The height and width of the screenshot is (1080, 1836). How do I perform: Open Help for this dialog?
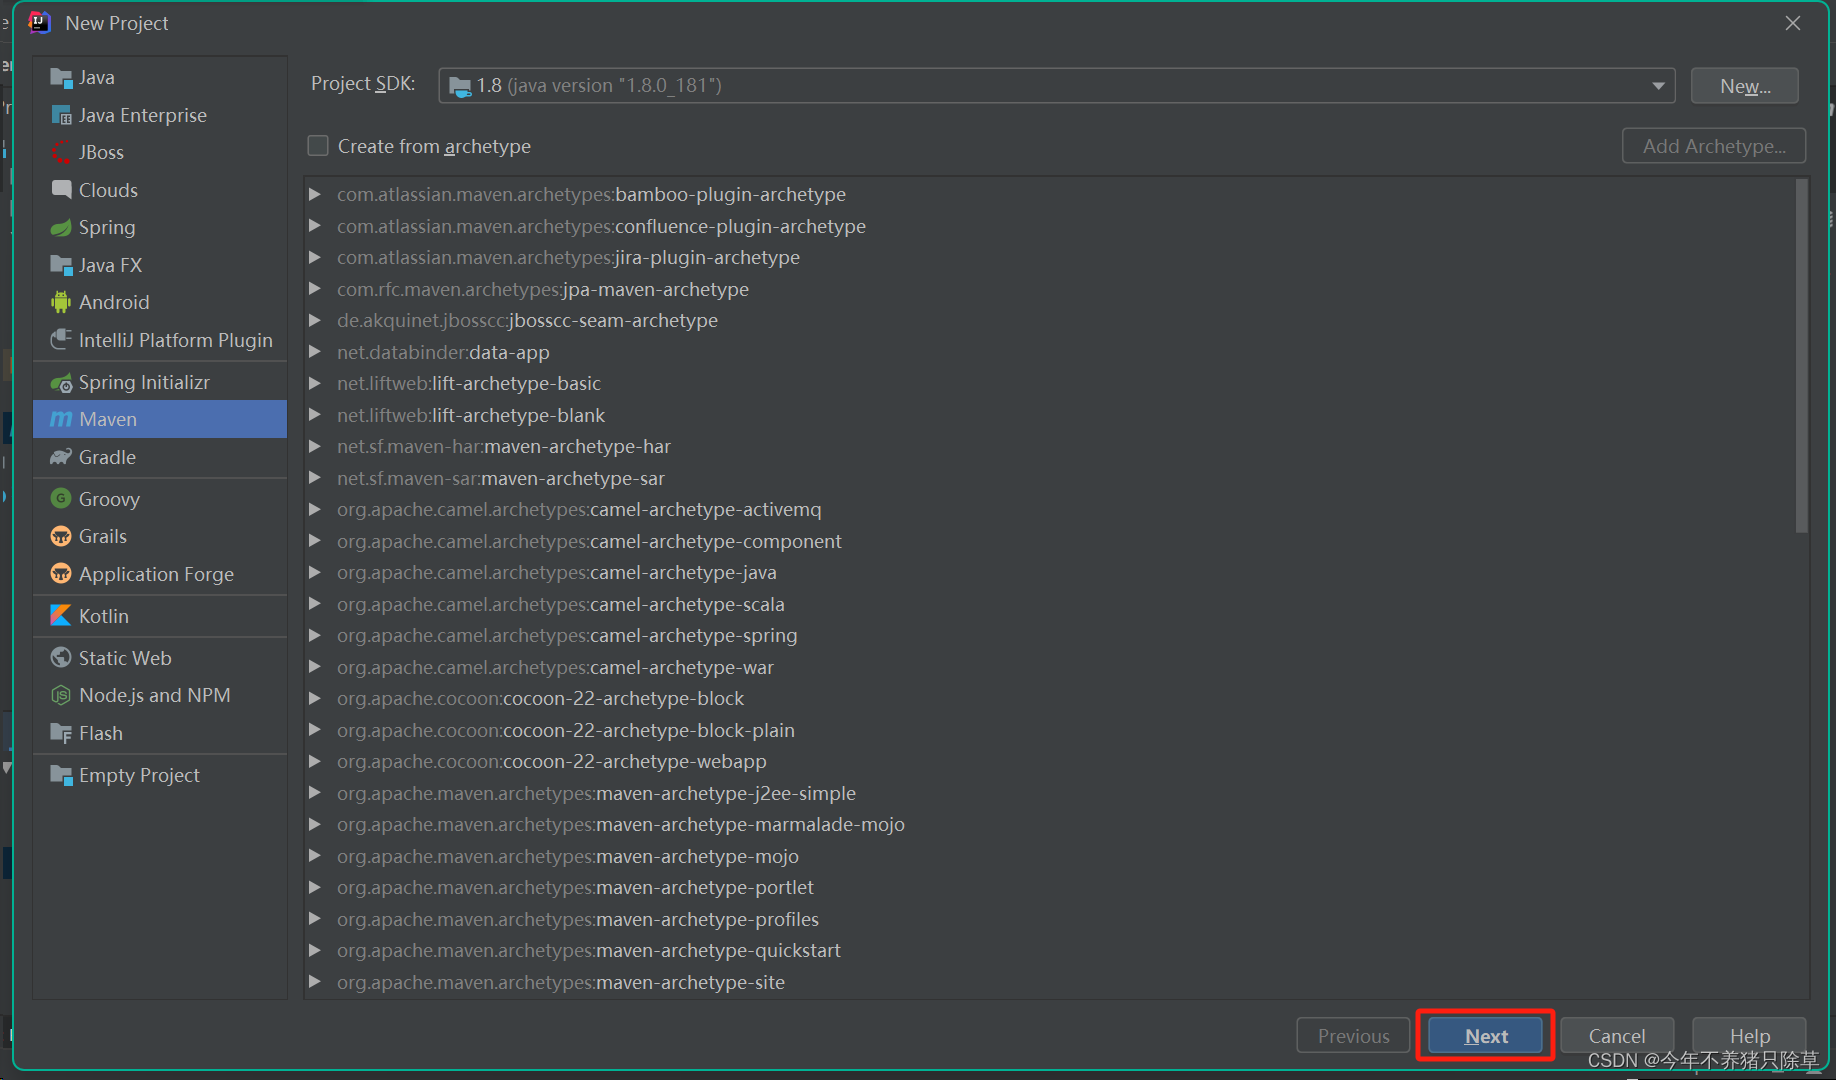[x=1749, y=1036]
